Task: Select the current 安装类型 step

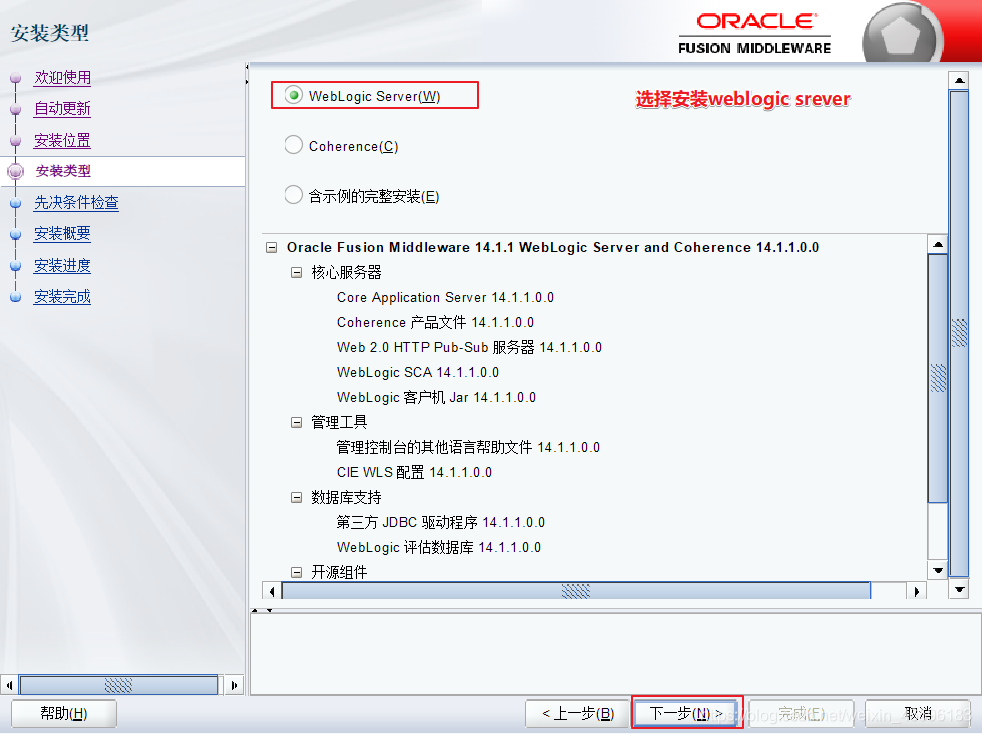Action: point(63,171)
